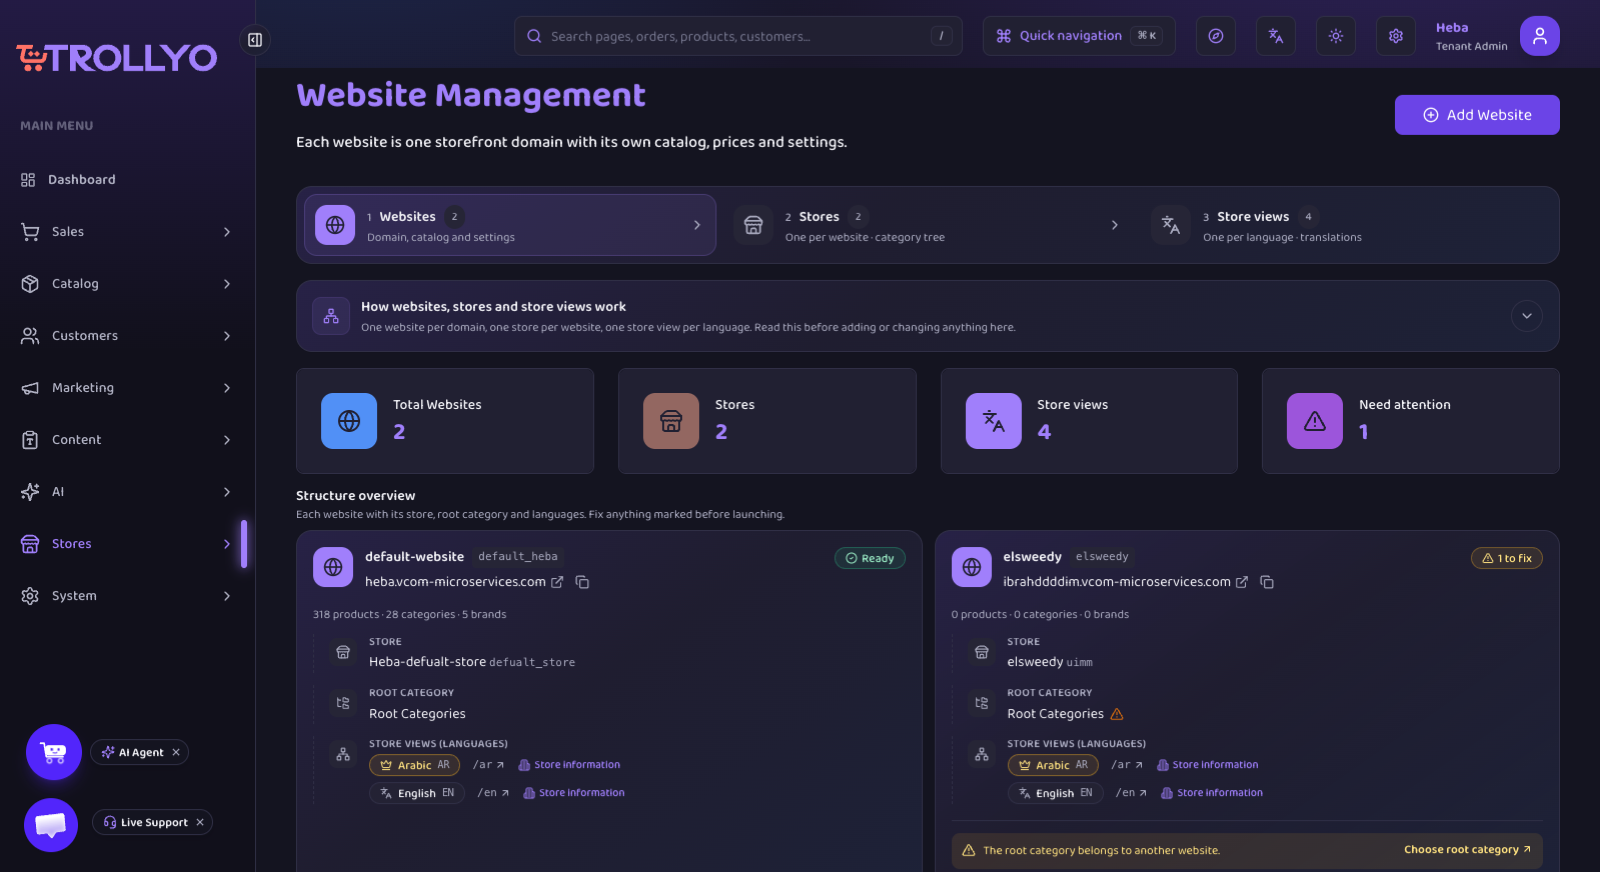Click the elsweedy website globe icon
This screenshot has height=872, width=1600.
pos(971,567)
